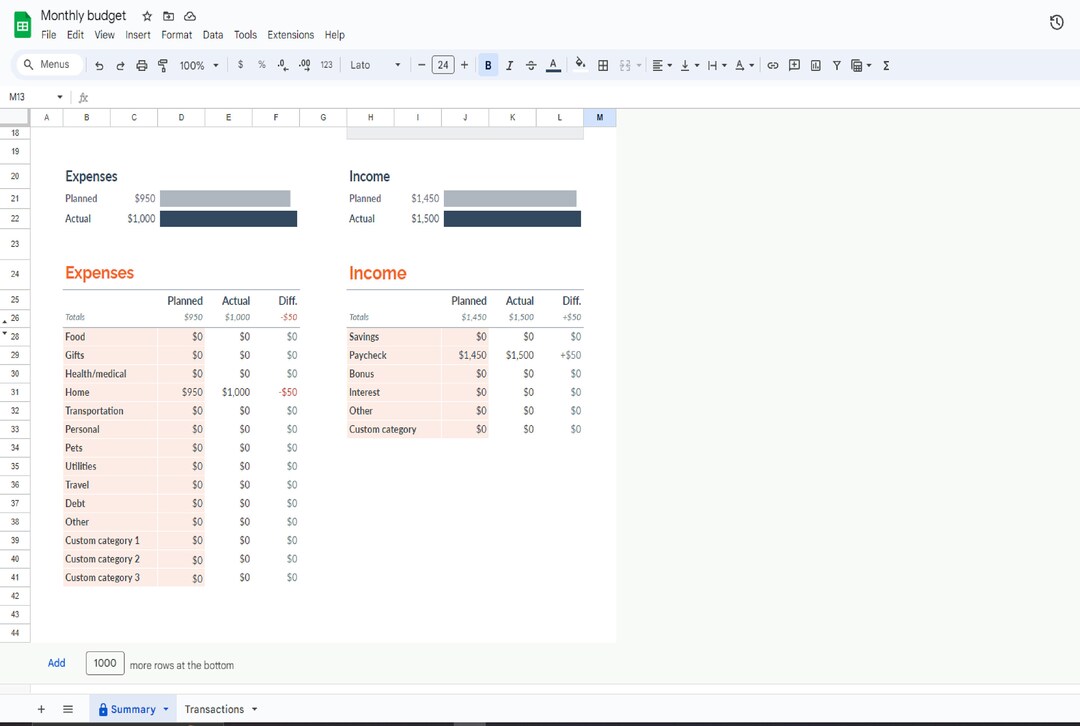
Task: Format as percent
Action: click(262, 65)
